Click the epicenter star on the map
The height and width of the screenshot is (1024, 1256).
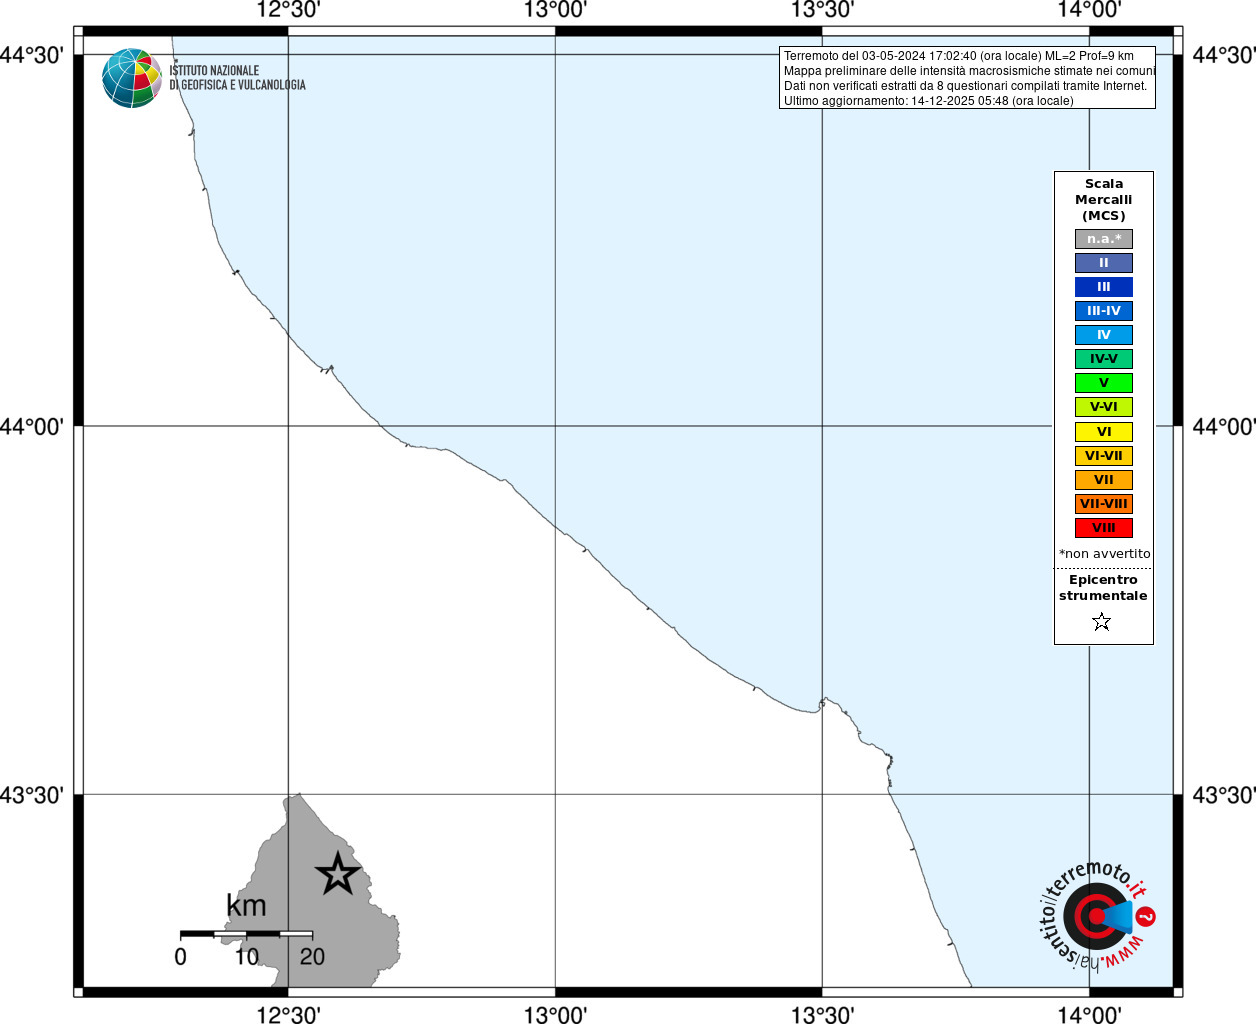[338, 874]
